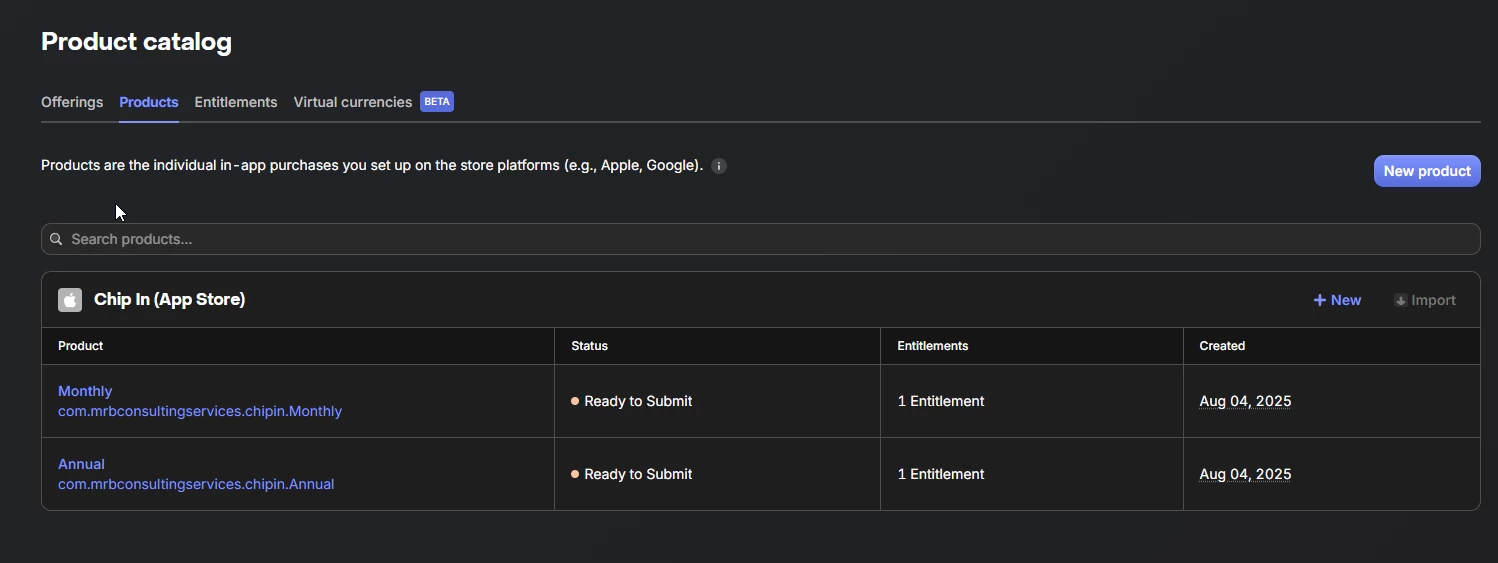
Task: Click Annual row's Ready to Submit status
Action: [638, 474]
